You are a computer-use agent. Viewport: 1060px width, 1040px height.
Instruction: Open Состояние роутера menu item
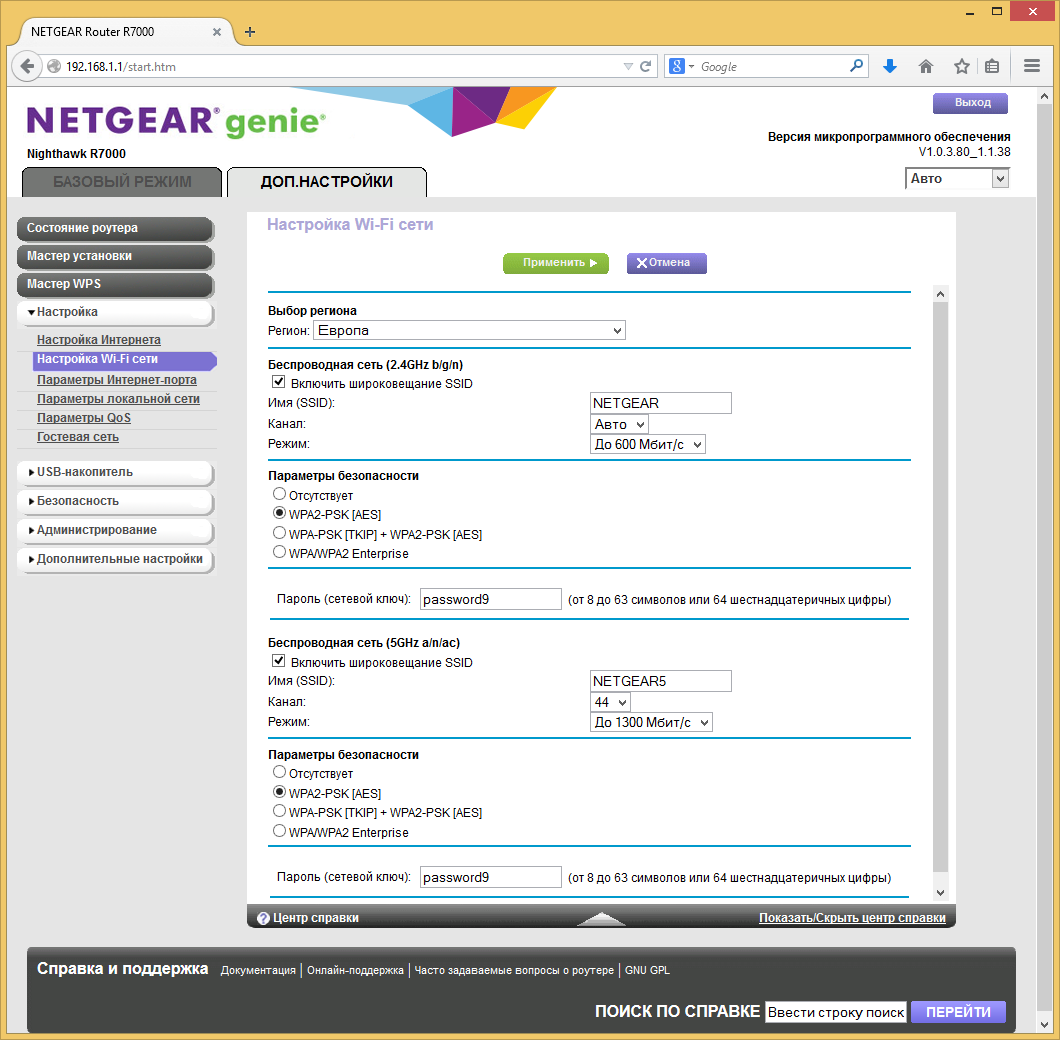(x=116, y=229)
